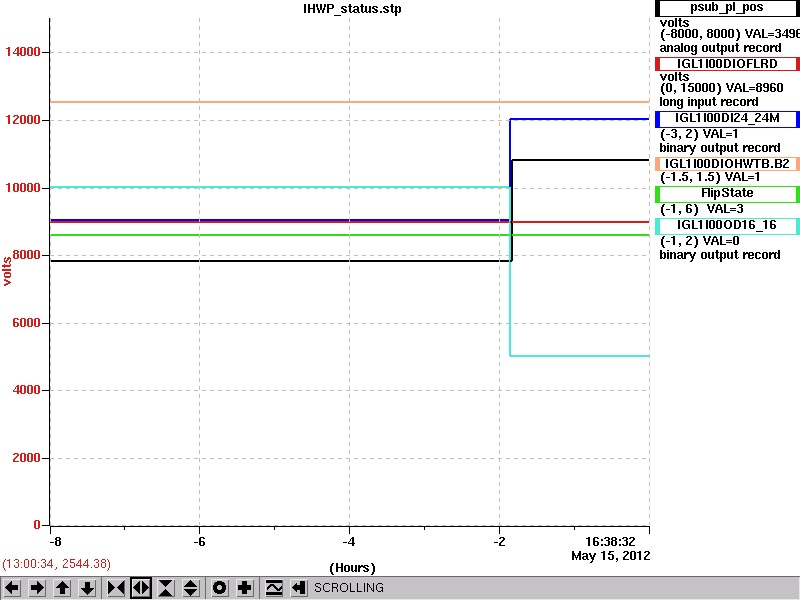Click the (-1, 2) VAL=0 range text

pos(699,241)
